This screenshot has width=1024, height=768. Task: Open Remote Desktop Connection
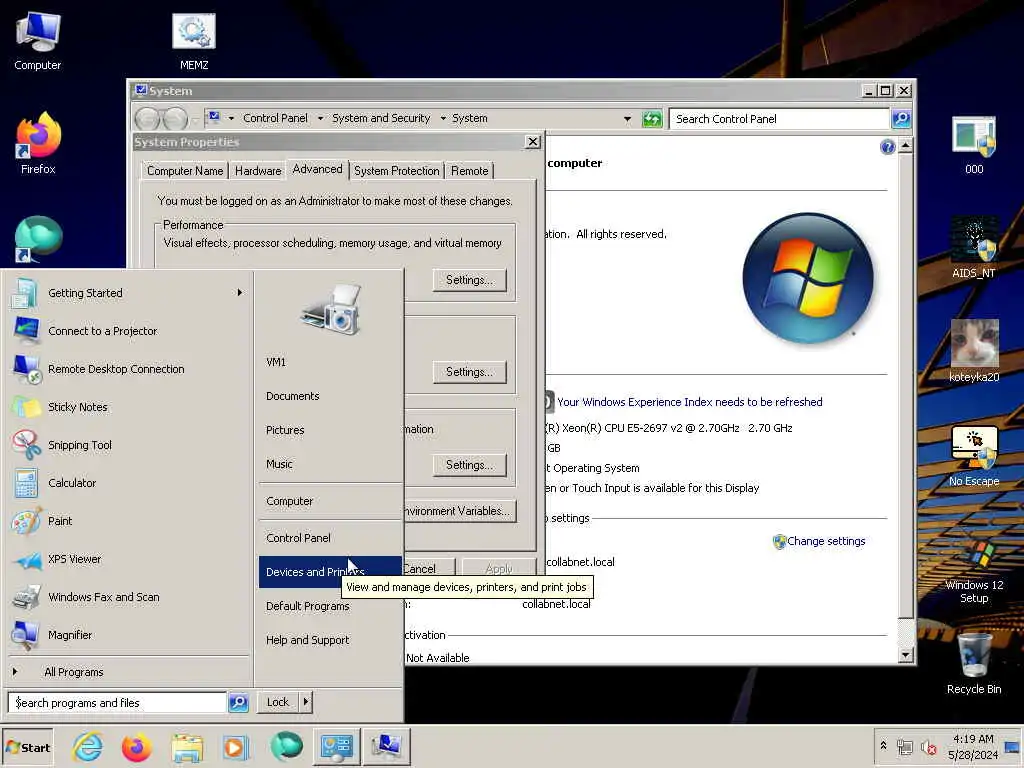click(127, 369)
